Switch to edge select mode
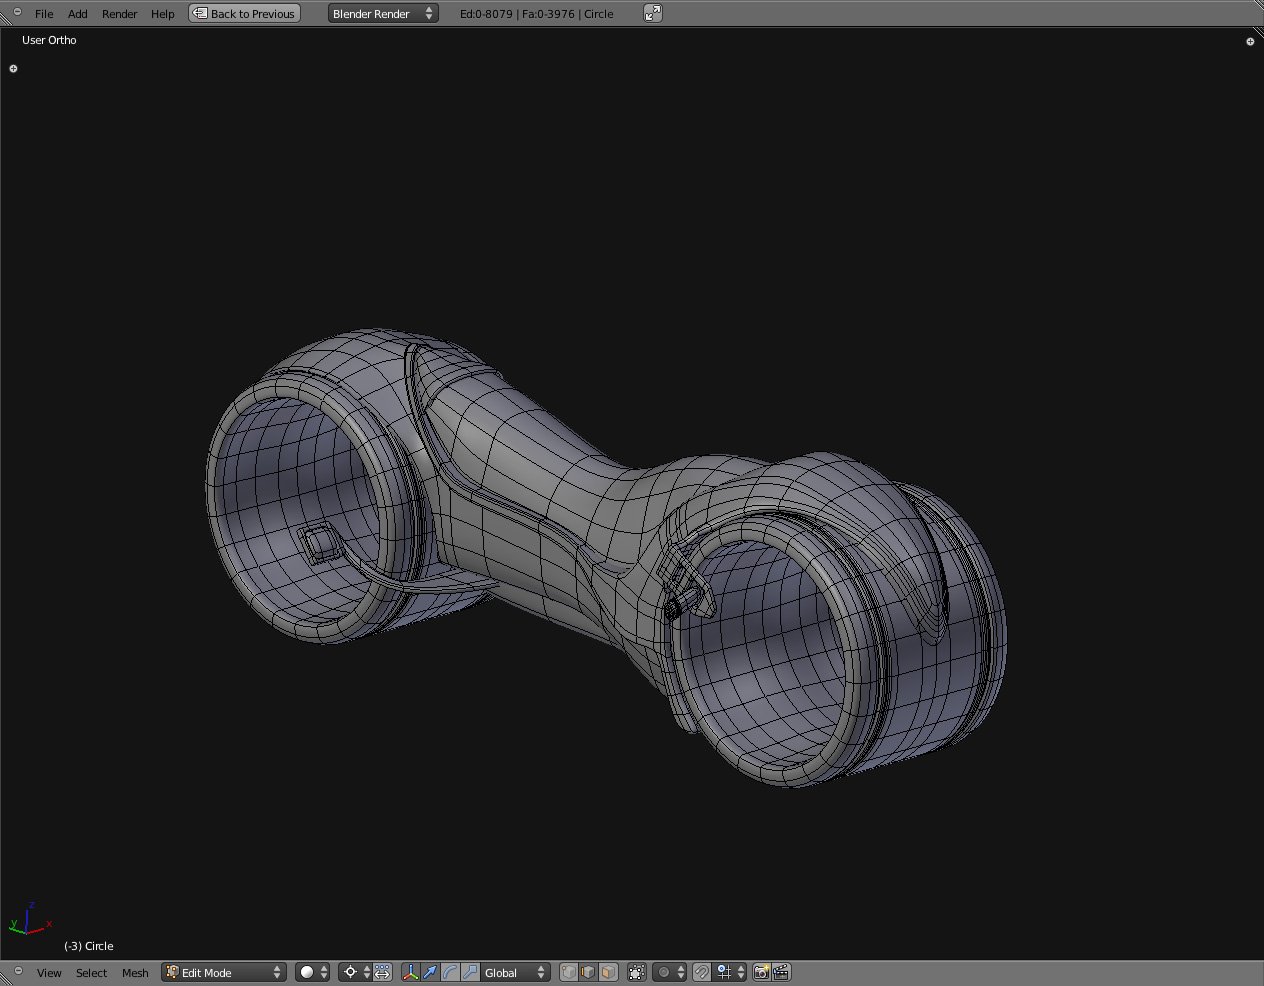 pyautogui.click(x=588, y=972)
